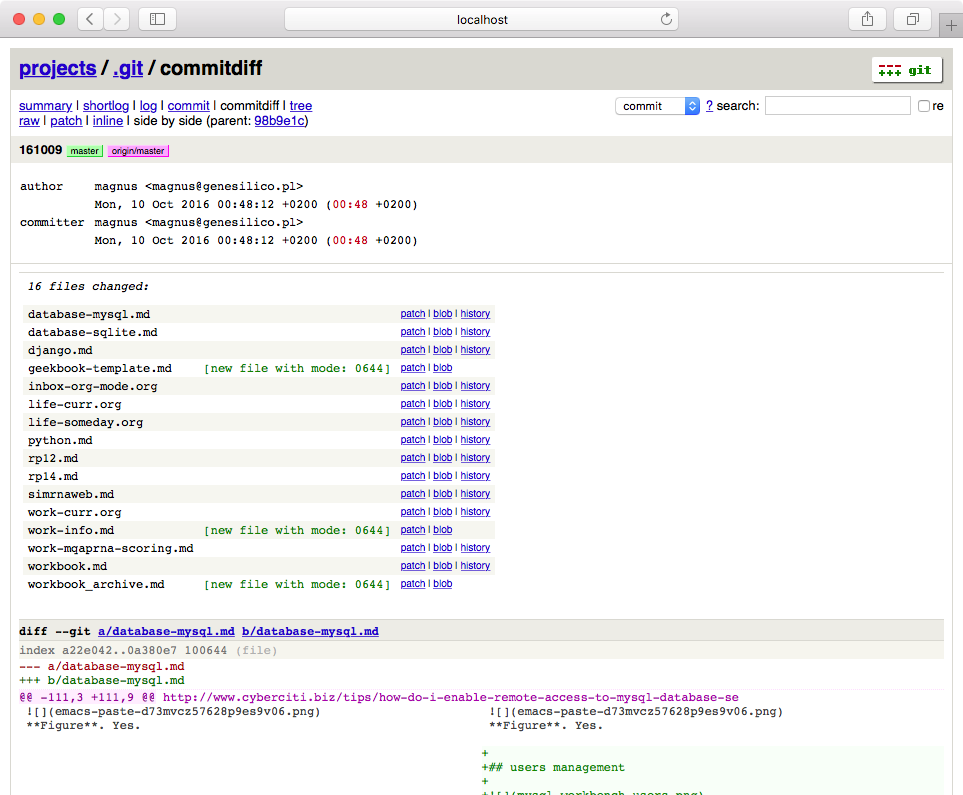The height and width of the screenshot is (795, 963).
Task: Open the projects breadcrumb link
Action: click(58, 68)
